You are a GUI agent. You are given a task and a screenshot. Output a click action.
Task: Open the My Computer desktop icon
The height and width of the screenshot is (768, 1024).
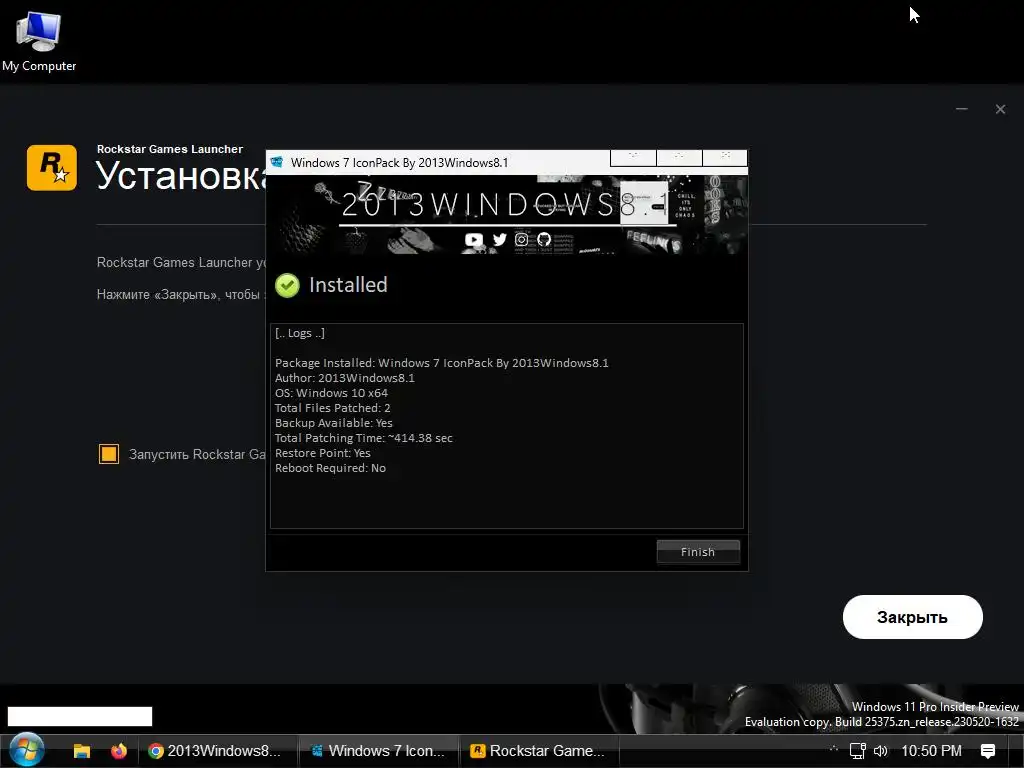(39, 42)
